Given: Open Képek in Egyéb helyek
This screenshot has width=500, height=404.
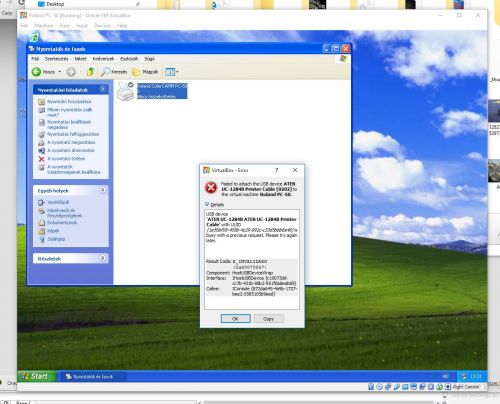Looking at the screenshot, I should (53, 231).
